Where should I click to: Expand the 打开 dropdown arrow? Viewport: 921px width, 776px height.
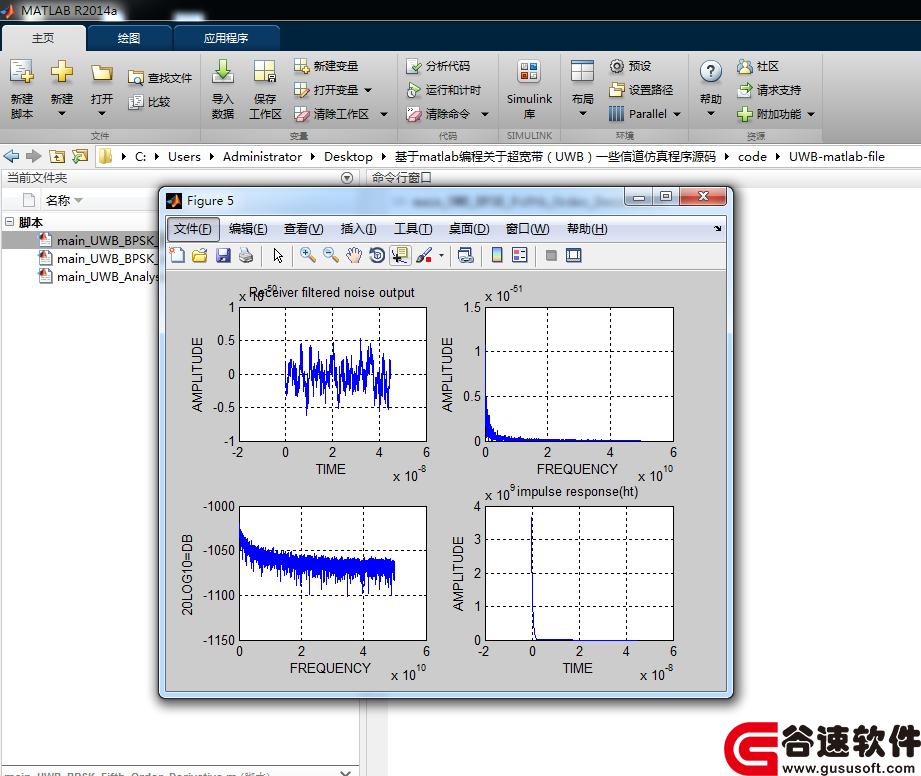pos(102,113)
